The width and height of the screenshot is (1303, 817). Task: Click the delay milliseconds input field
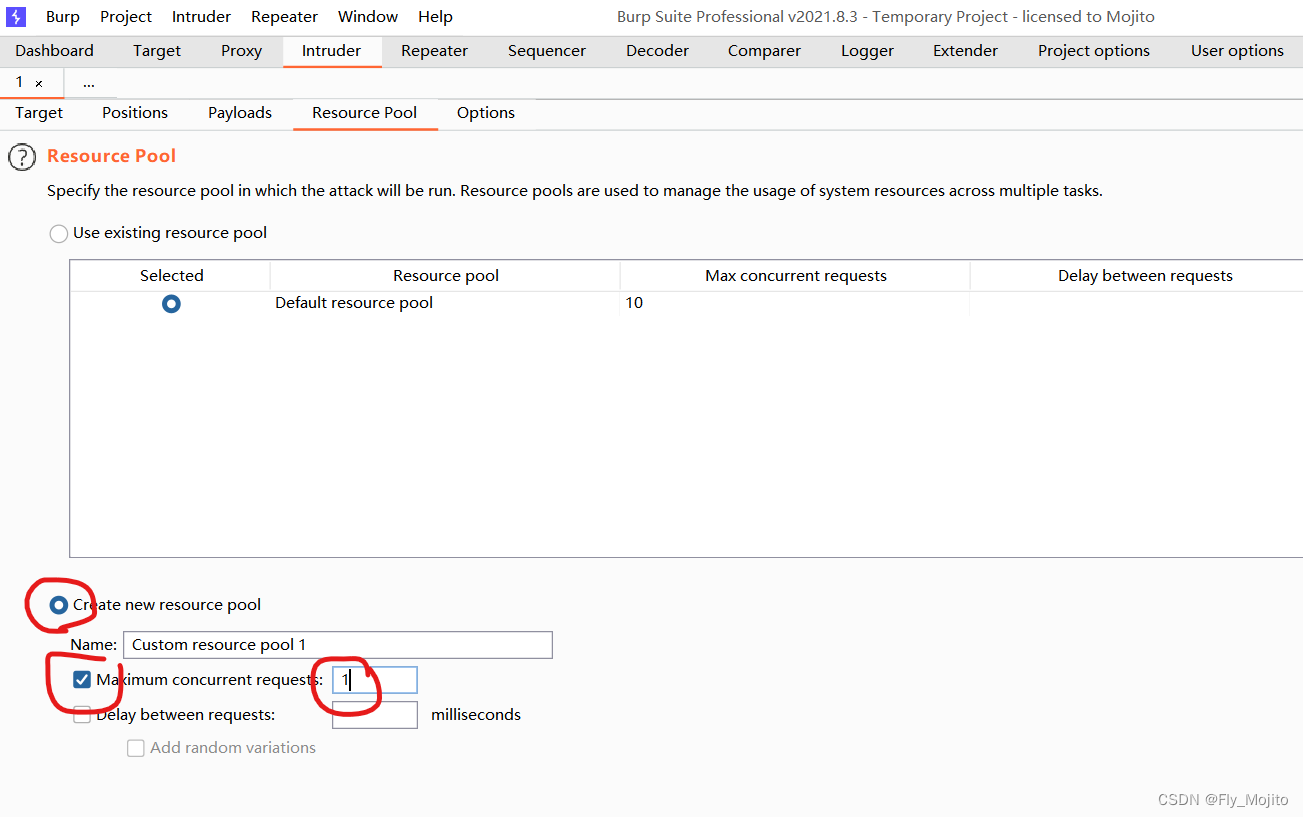click(375, 715)
